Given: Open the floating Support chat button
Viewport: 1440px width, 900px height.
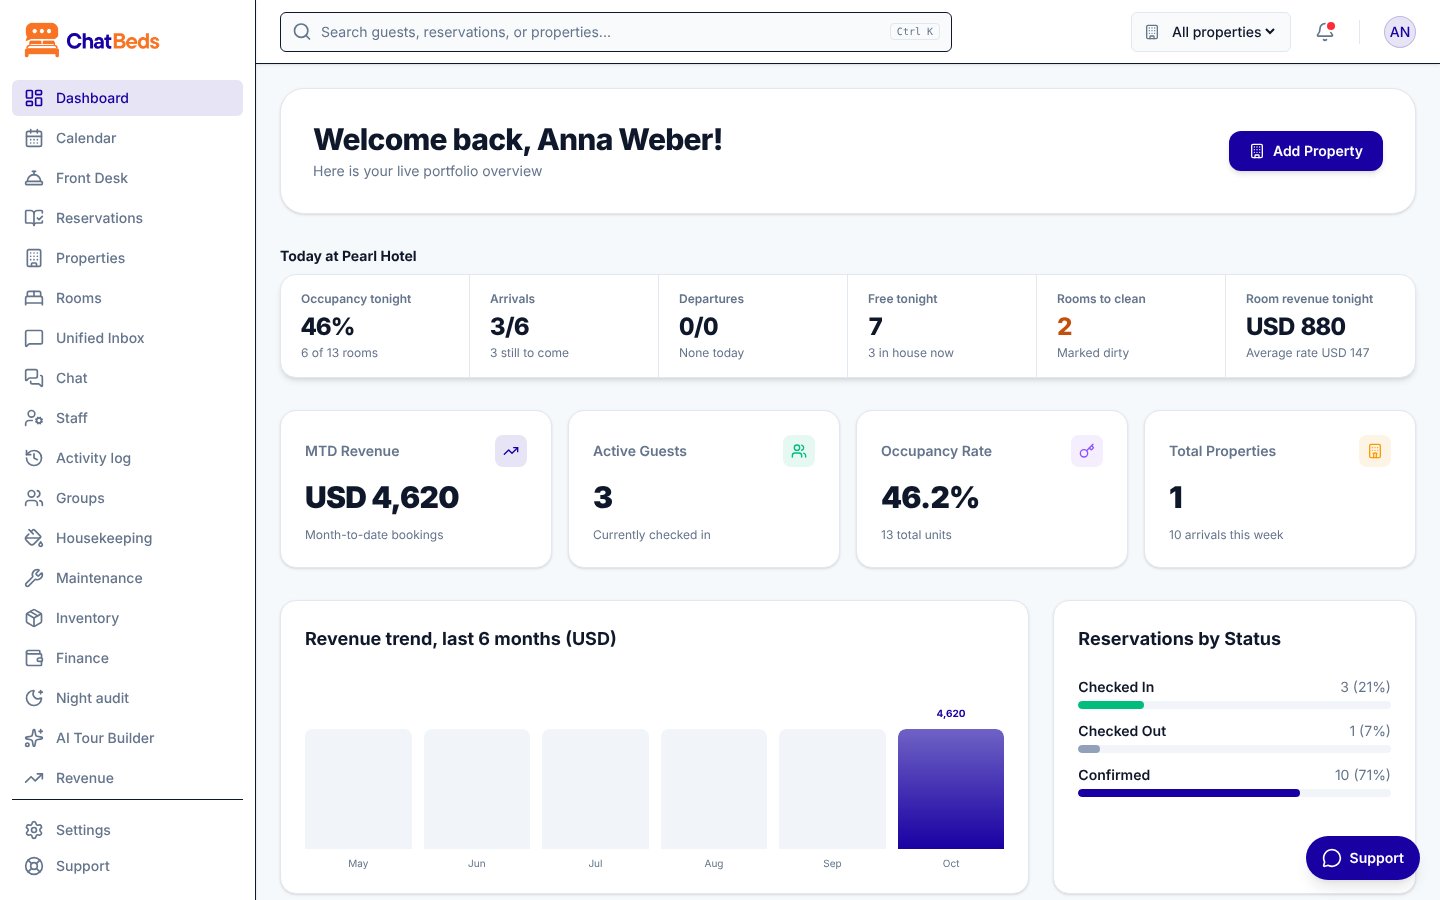Looking at the screenshot, I should [x=1363, y=858].
